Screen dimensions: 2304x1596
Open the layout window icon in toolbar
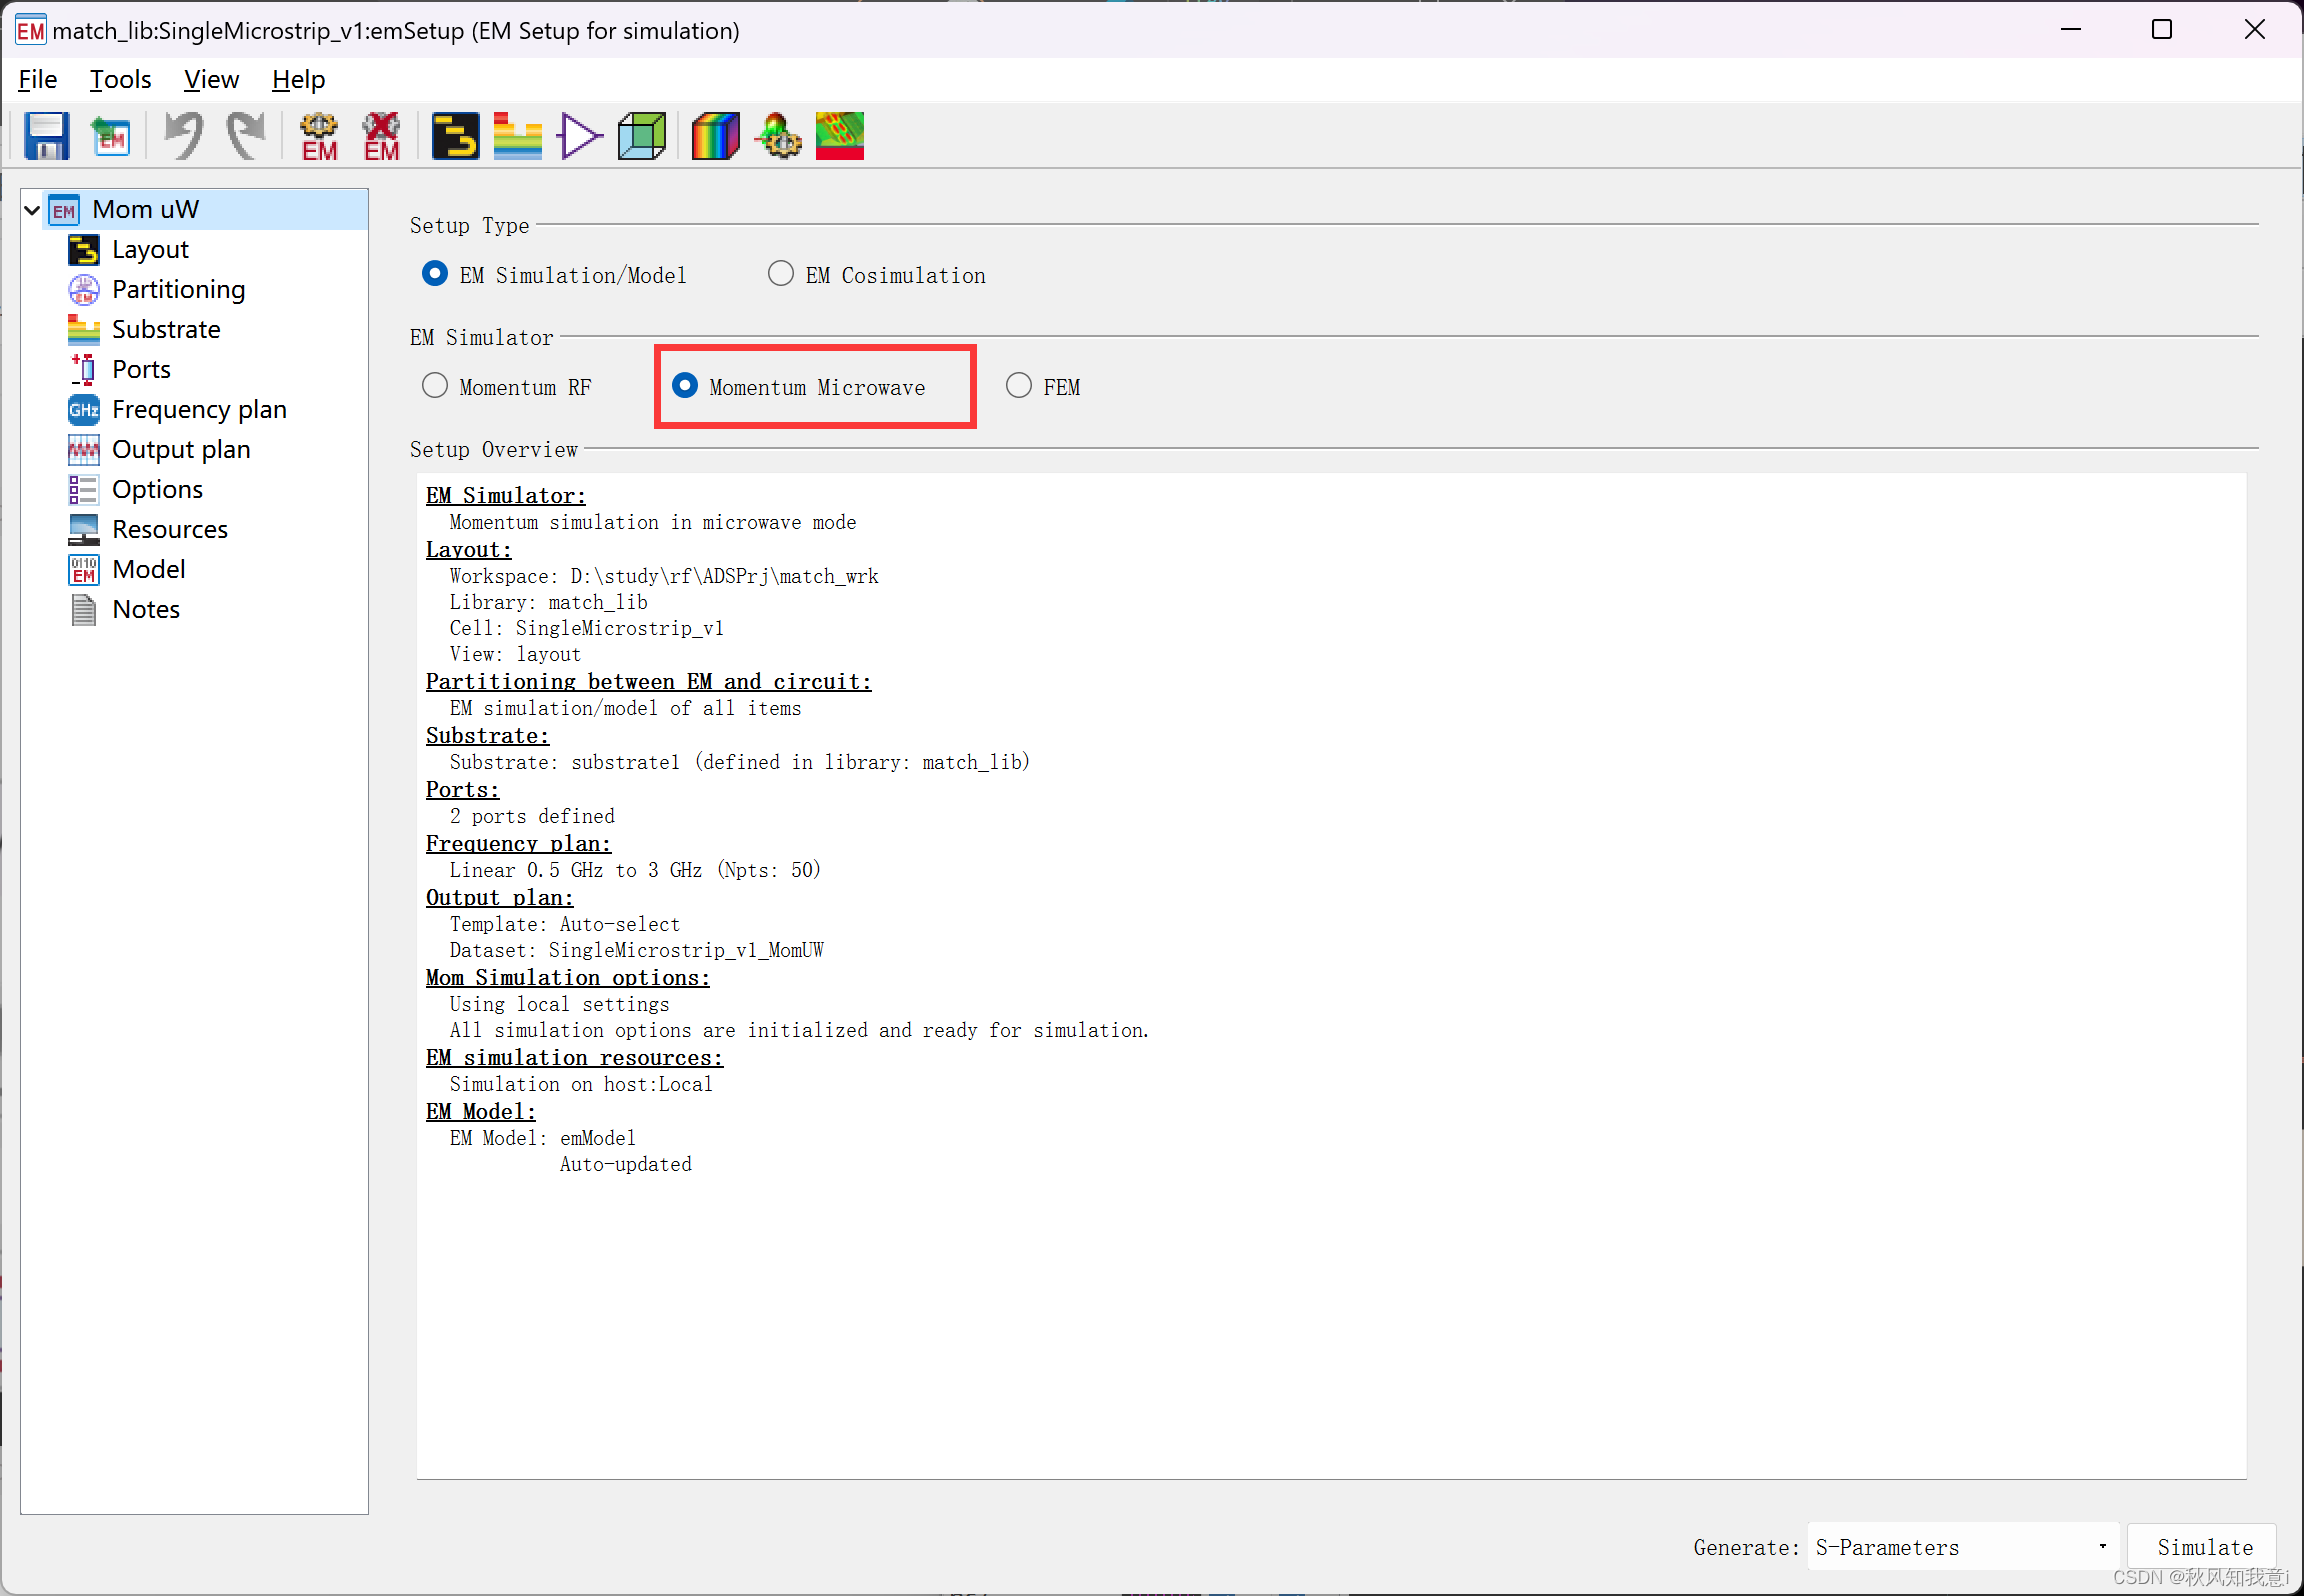point(455,136)
